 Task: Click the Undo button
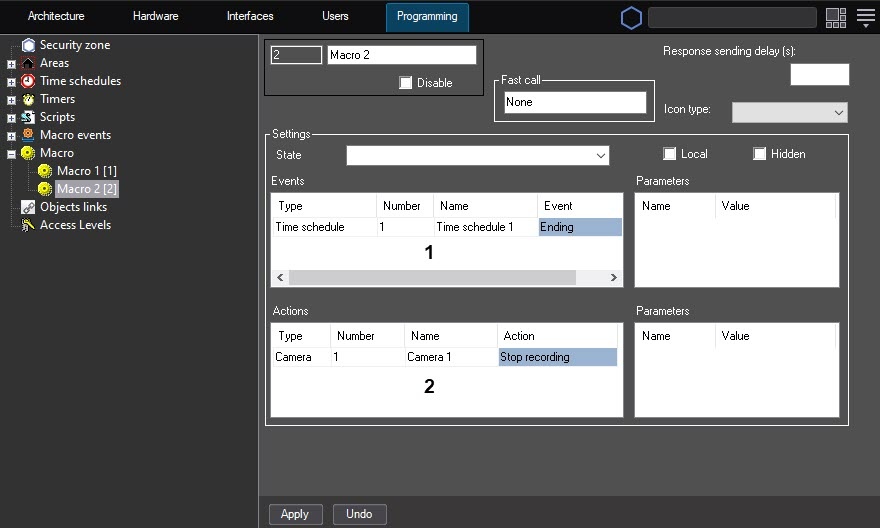pyautogui.click(x=359, y=514)
